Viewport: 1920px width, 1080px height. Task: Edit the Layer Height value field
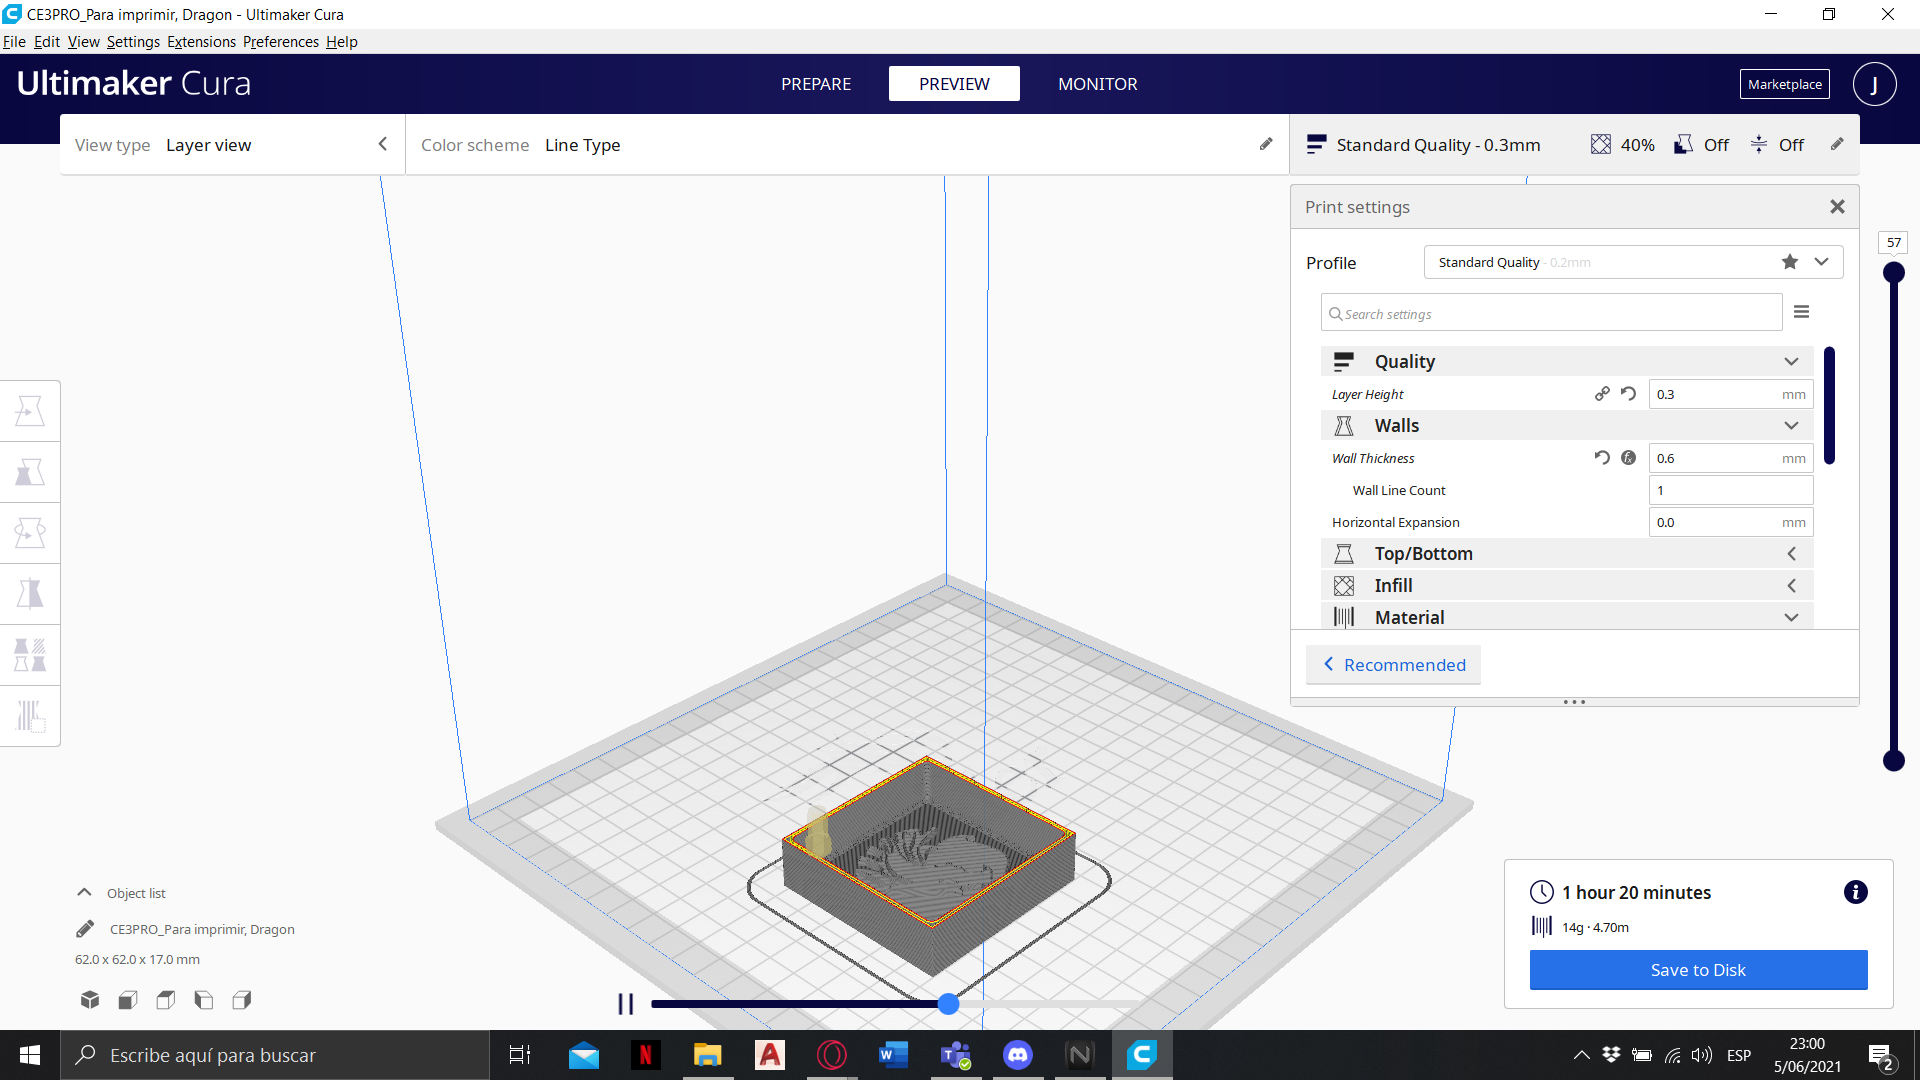[x=1730, y=394]
